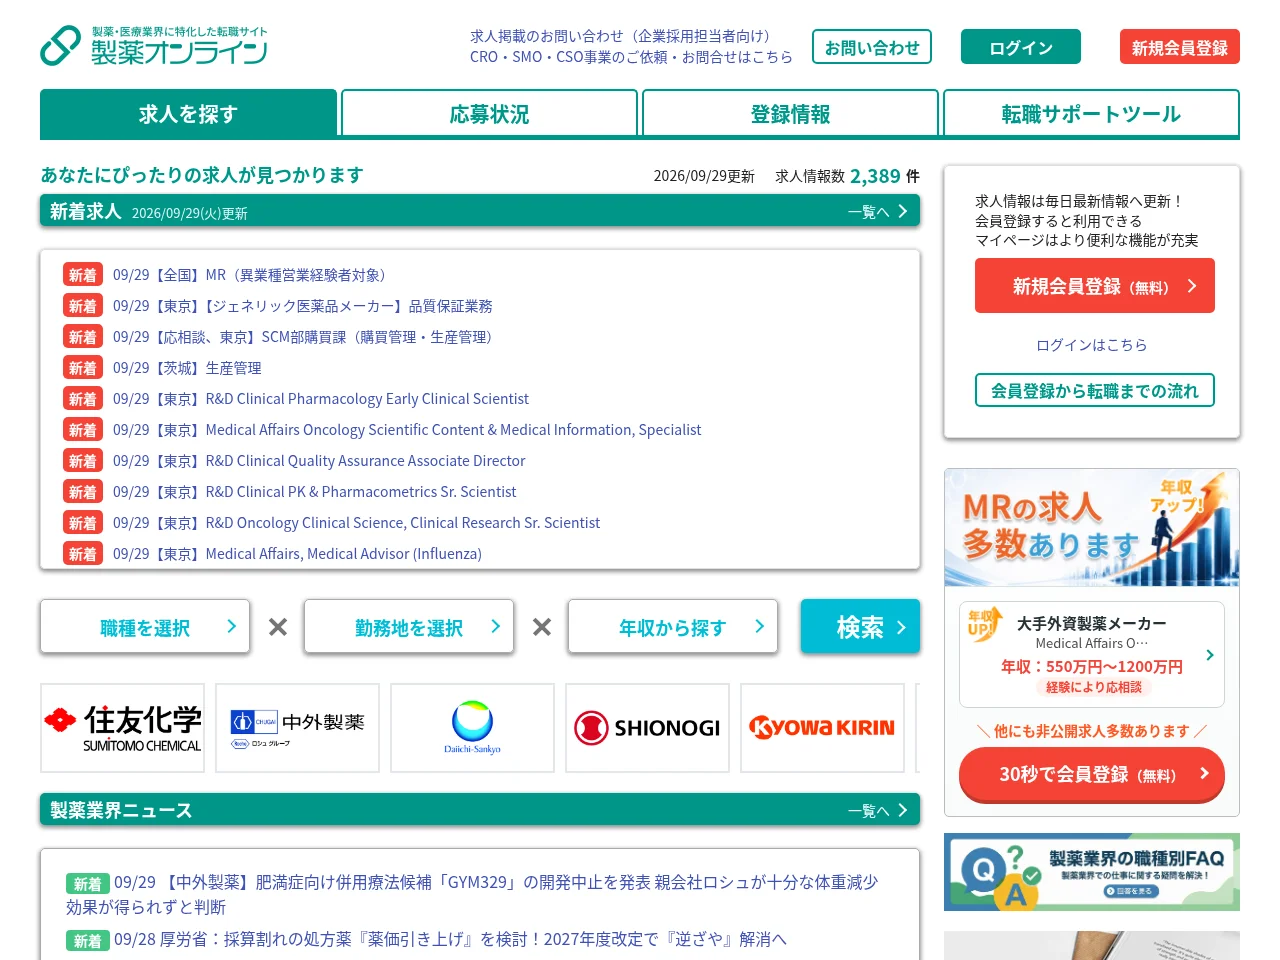This screenshot has width=1280, height=960.
Task: Open the 年収から探す selector
Action: click(x=673, y=627)
